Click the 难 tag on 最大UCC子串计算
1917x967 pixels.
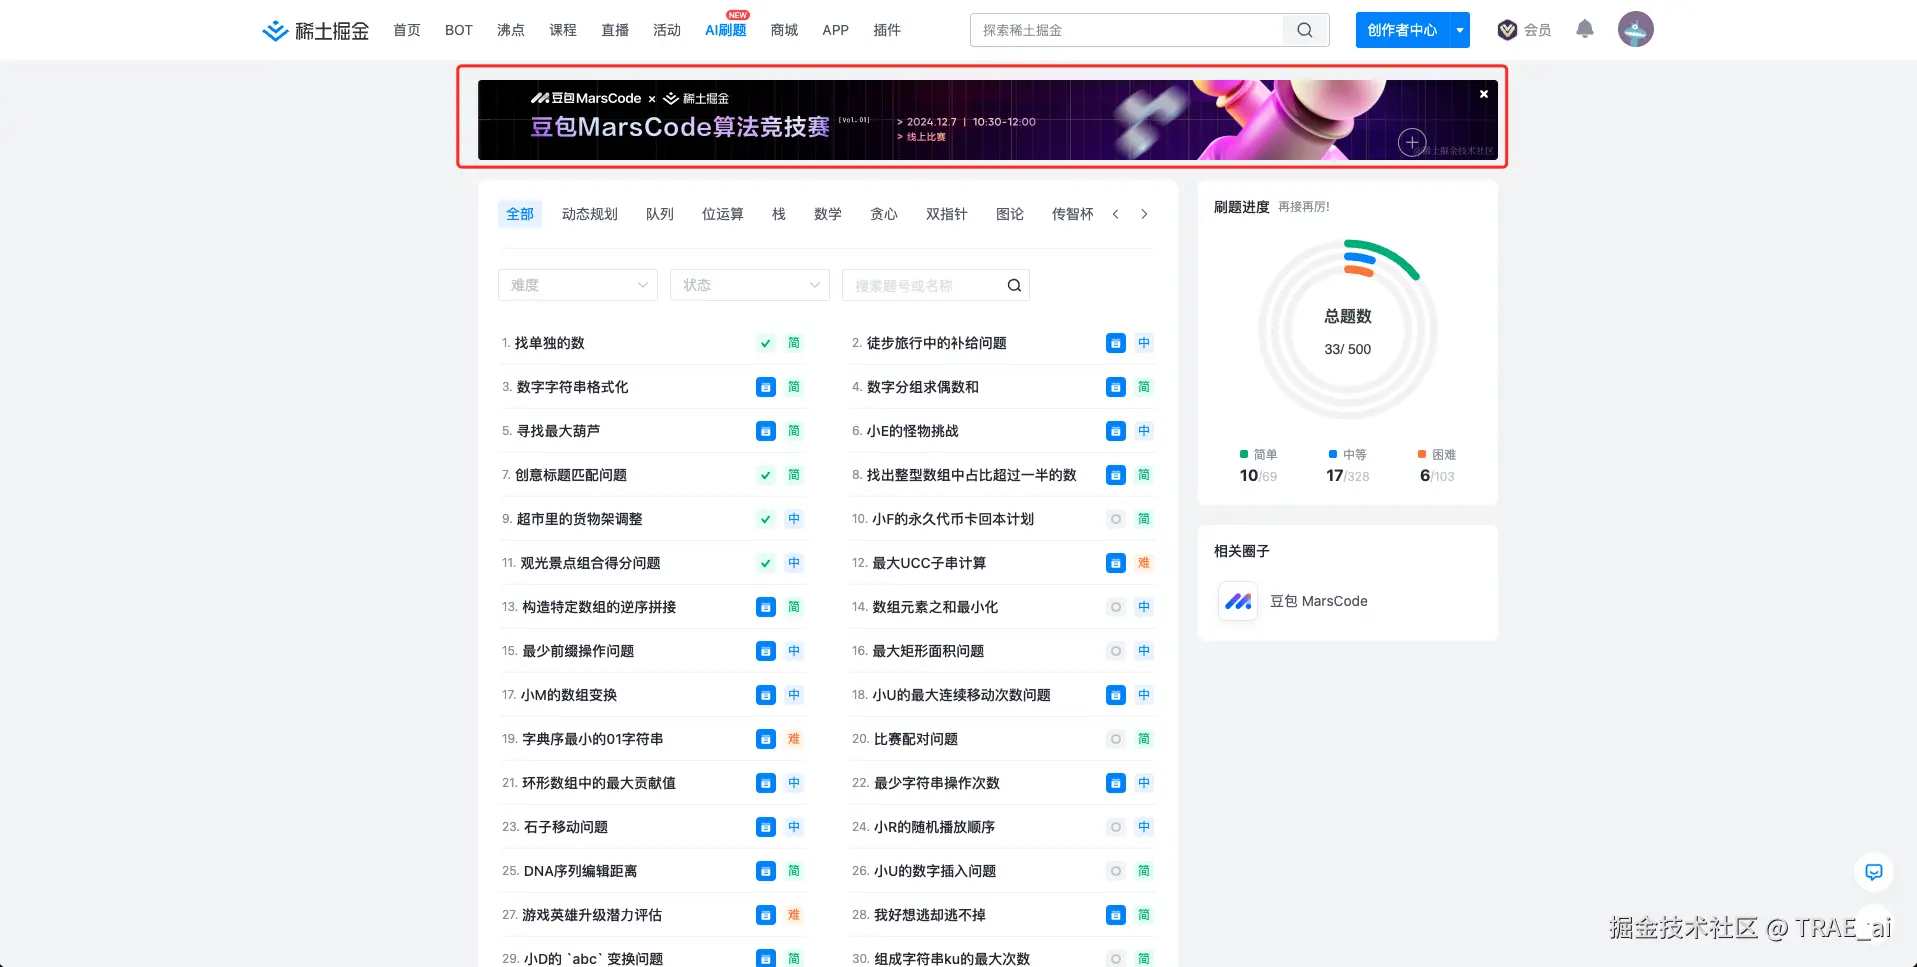click(x=1144, y=563)
